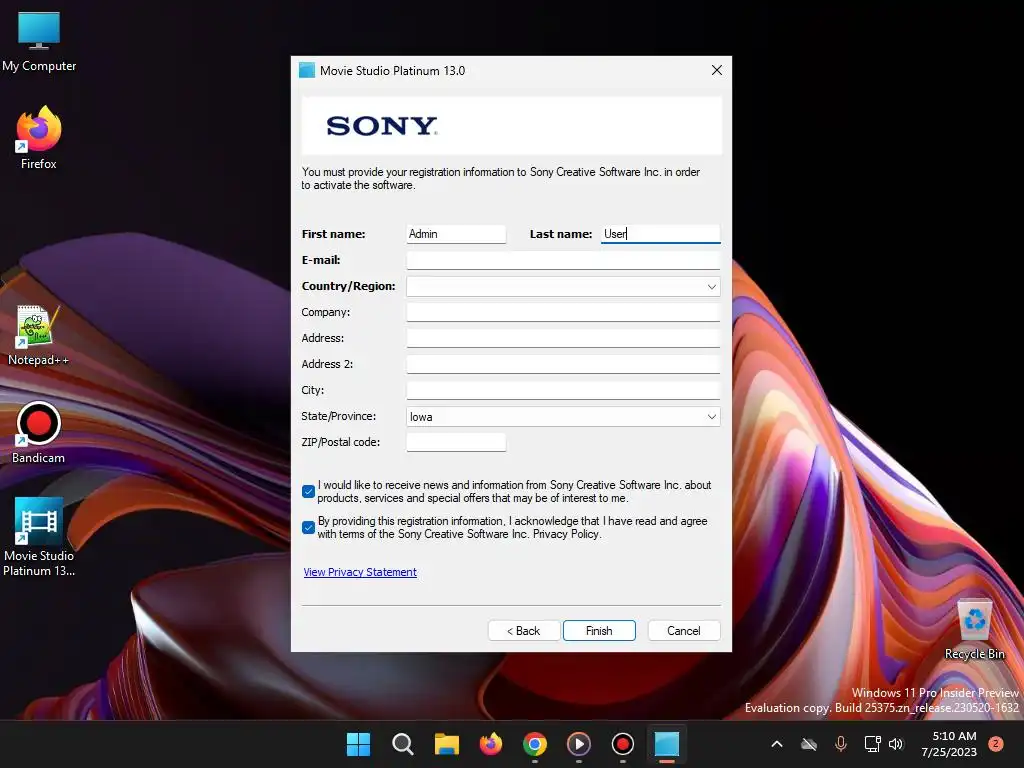Click the Back button

524,631
